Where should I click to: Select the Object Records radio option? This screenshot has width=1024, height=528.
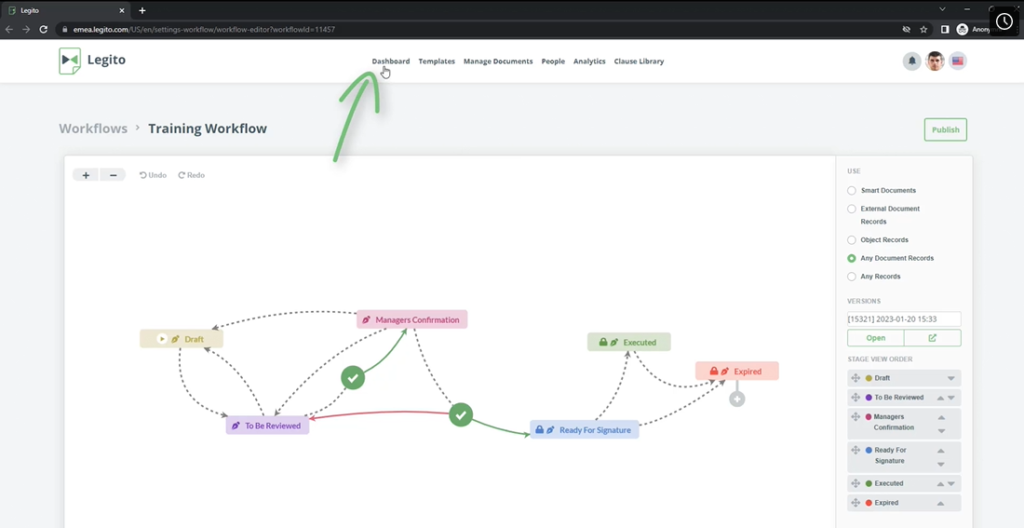[851, 240]
